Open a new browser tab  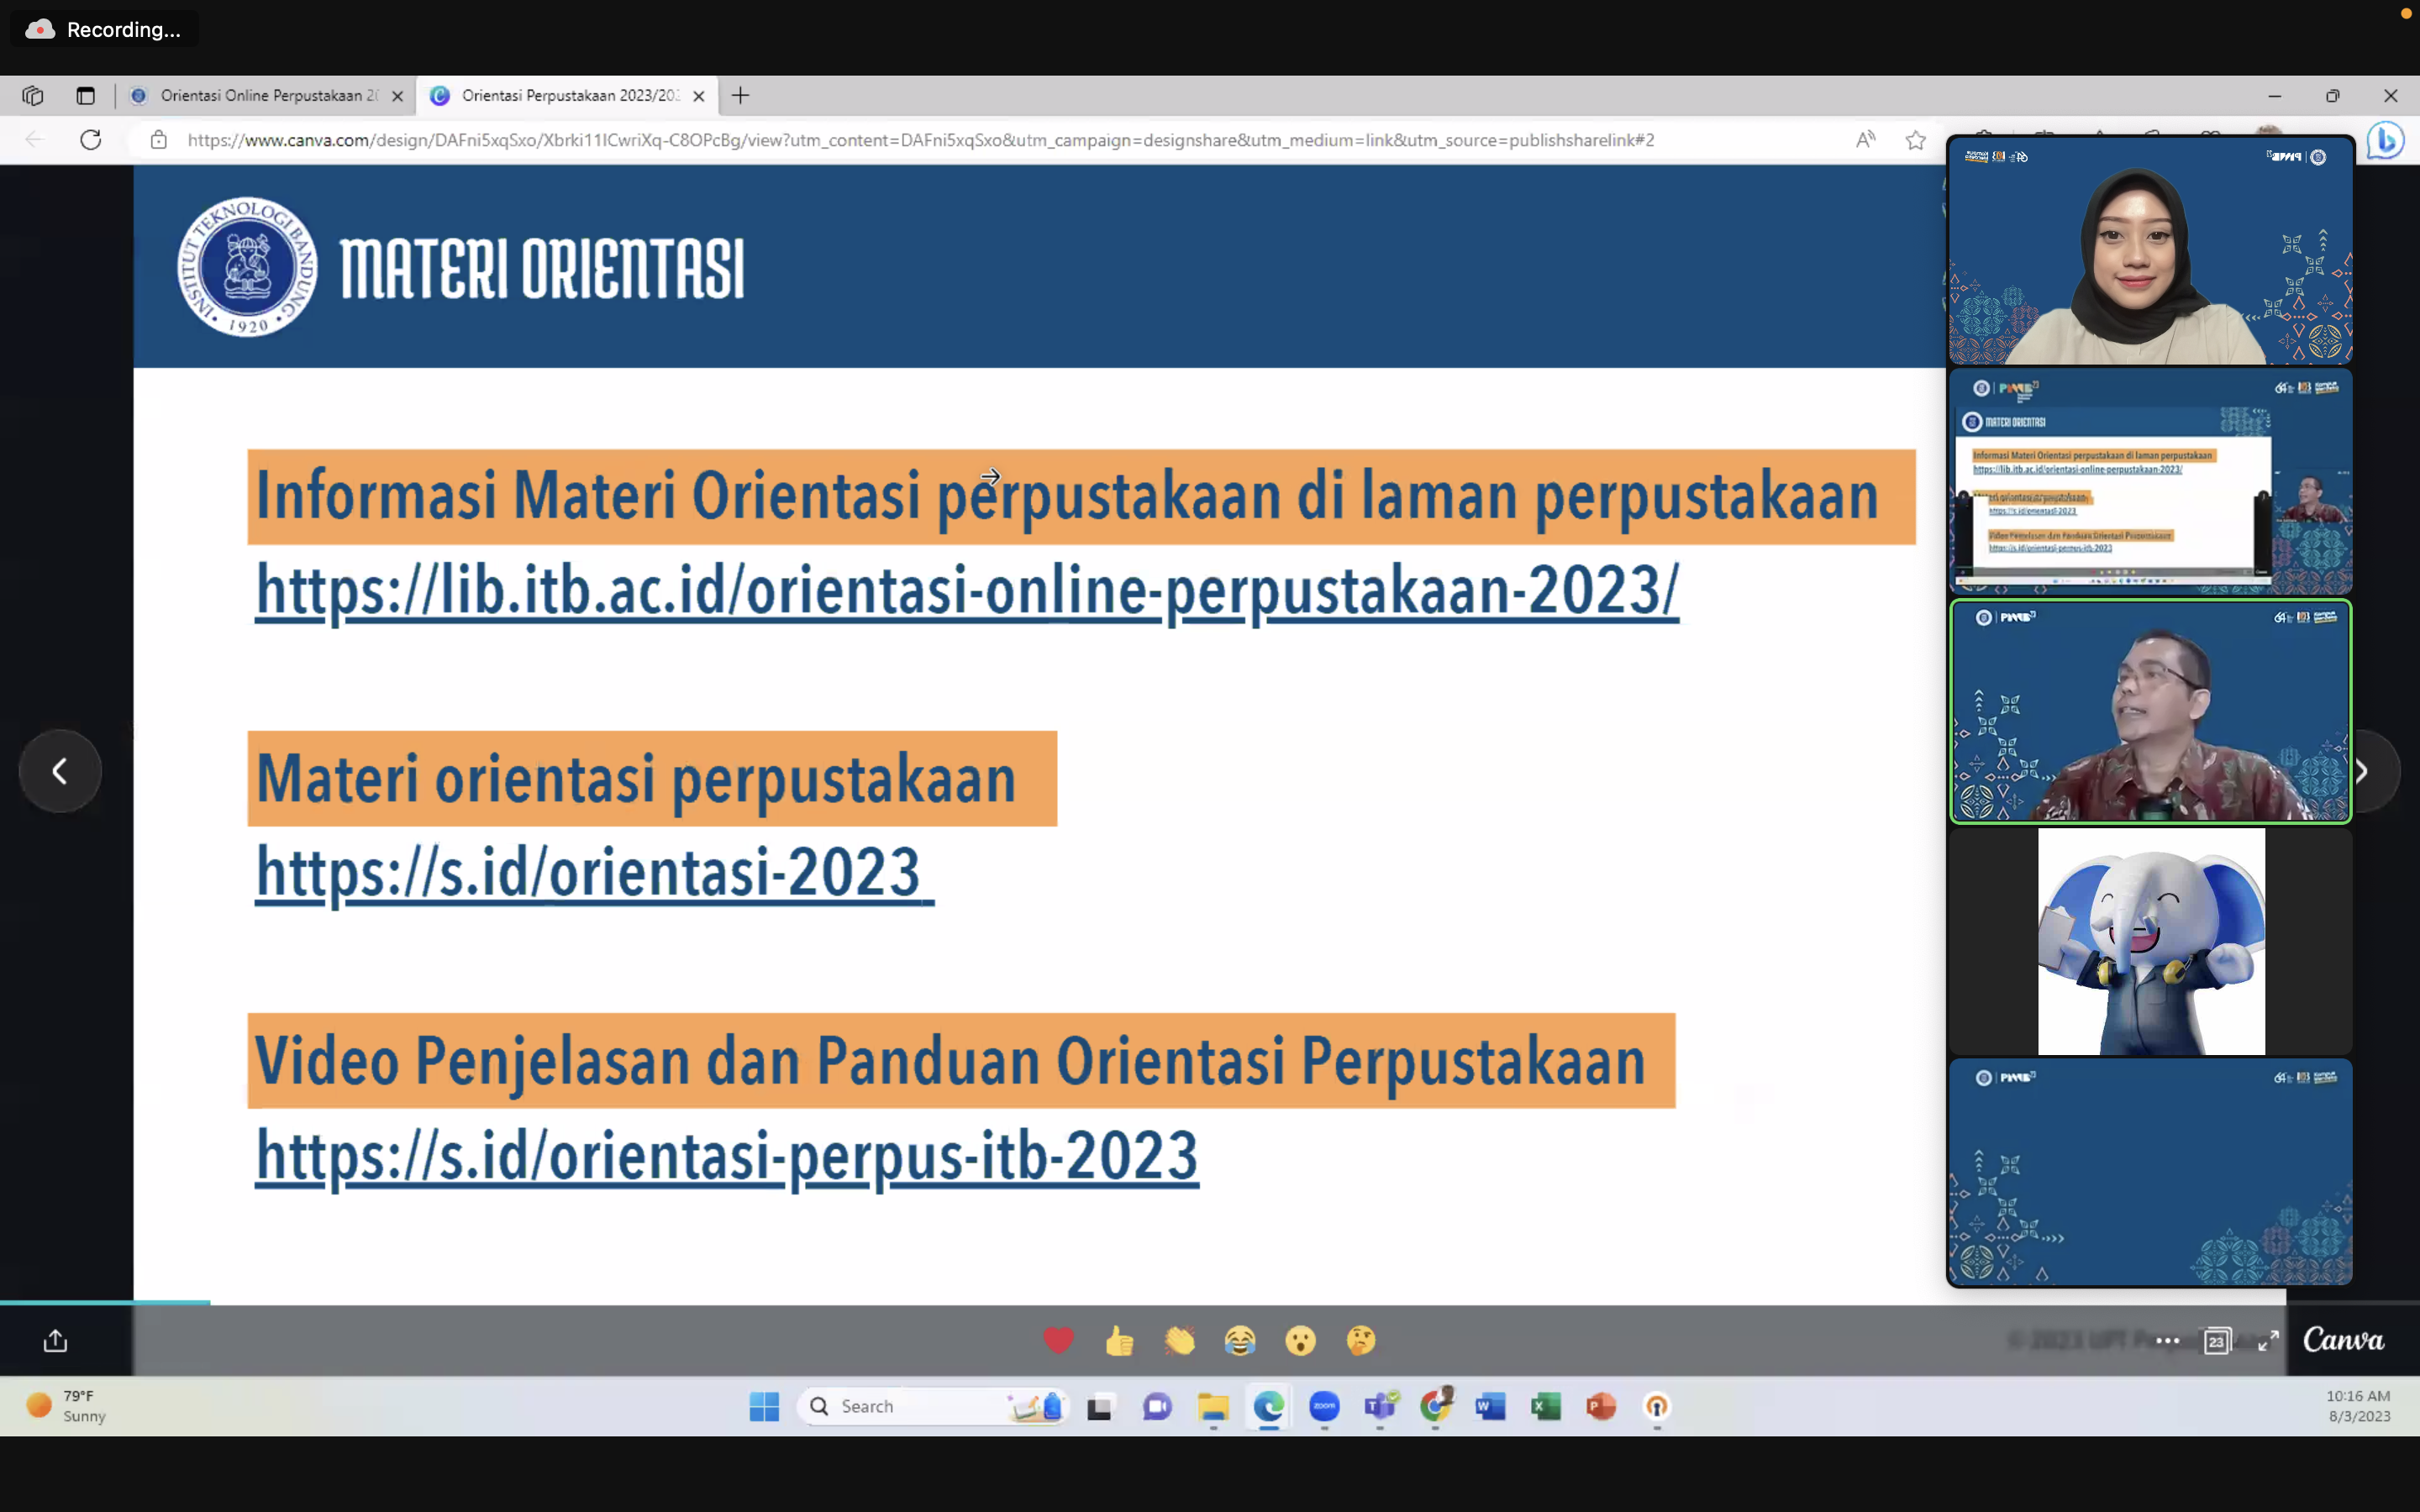coord(740,96)
